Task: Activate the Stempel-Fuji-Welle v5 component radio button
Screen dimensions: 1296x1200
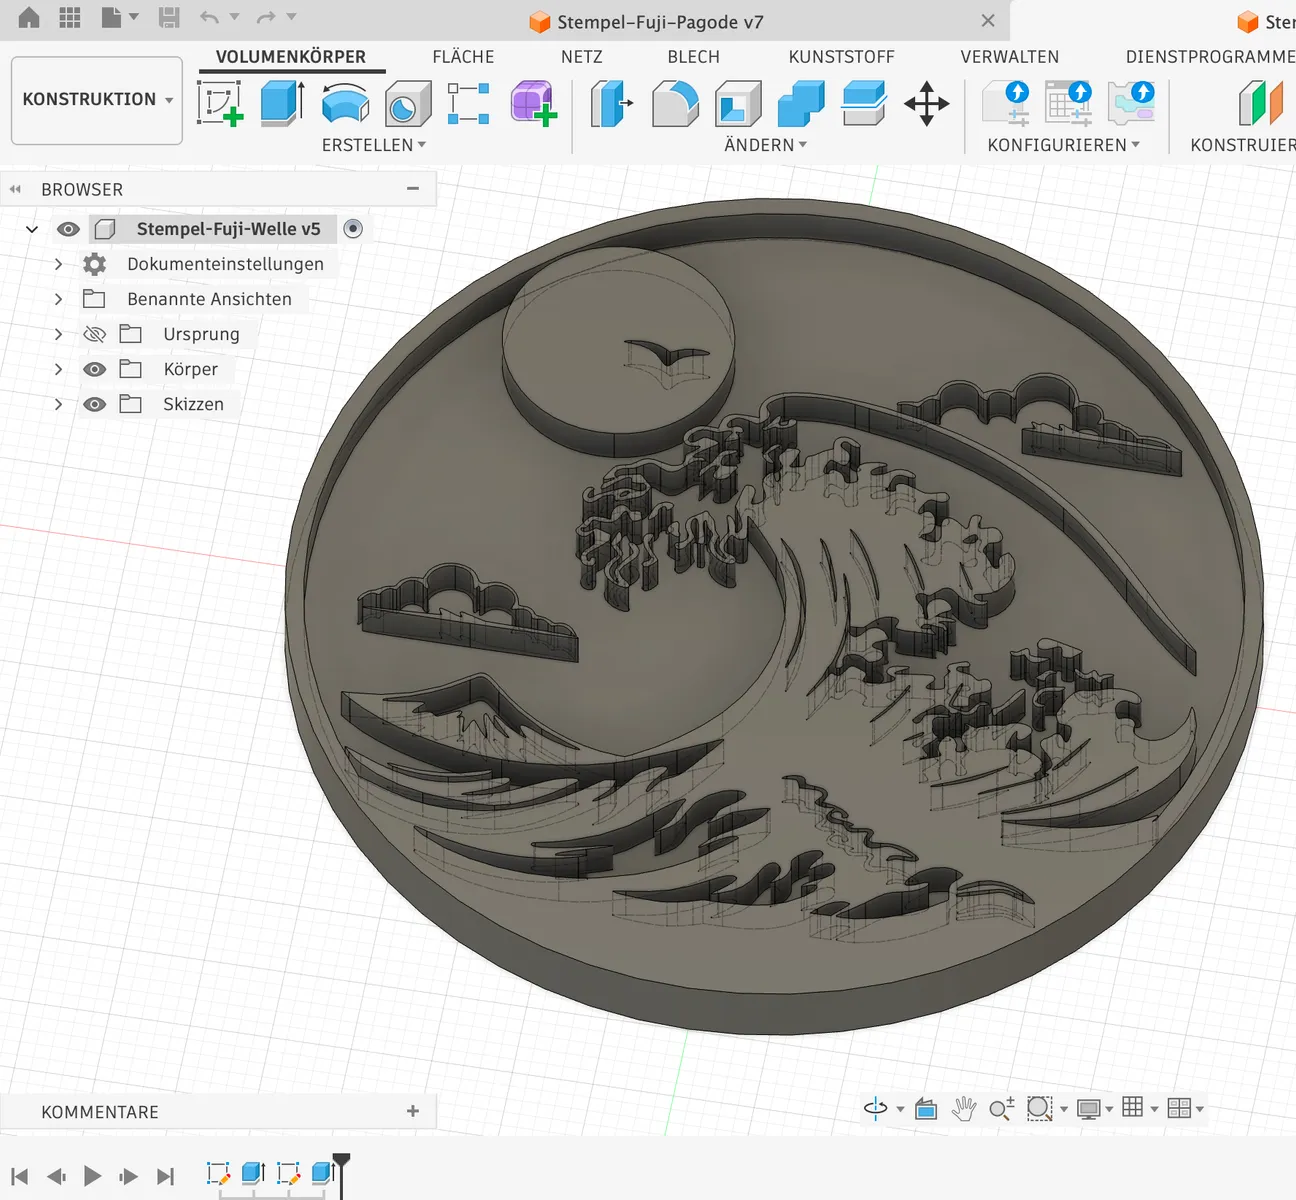Action: click(x=353, y=229)
